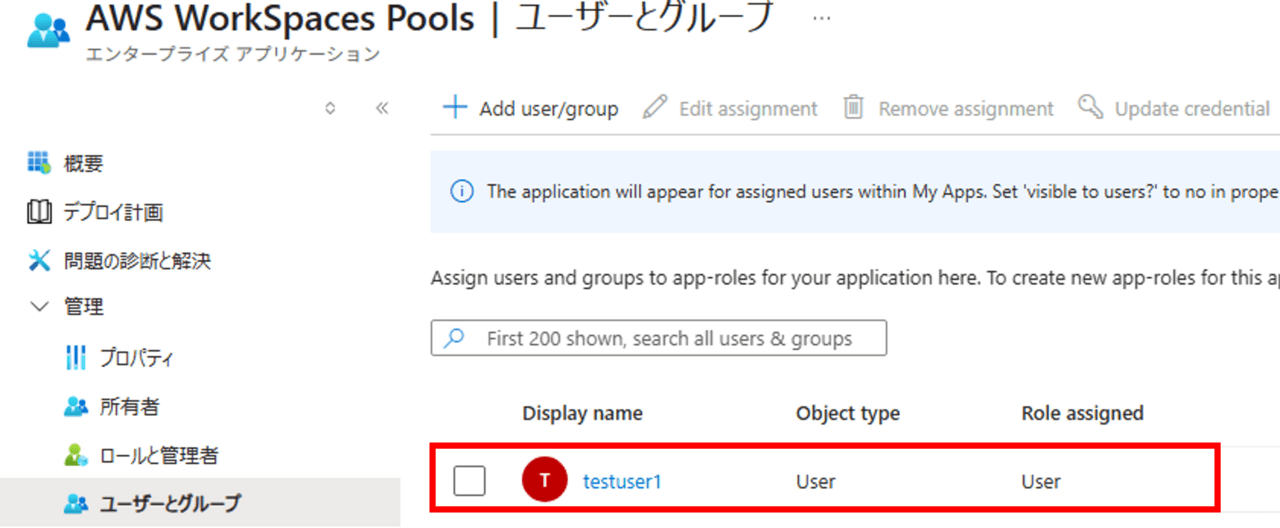This screenshot has height=528, width=1280.
Task: Collapse the sidebar with double chevron
Action: click(x=381, y=109)
